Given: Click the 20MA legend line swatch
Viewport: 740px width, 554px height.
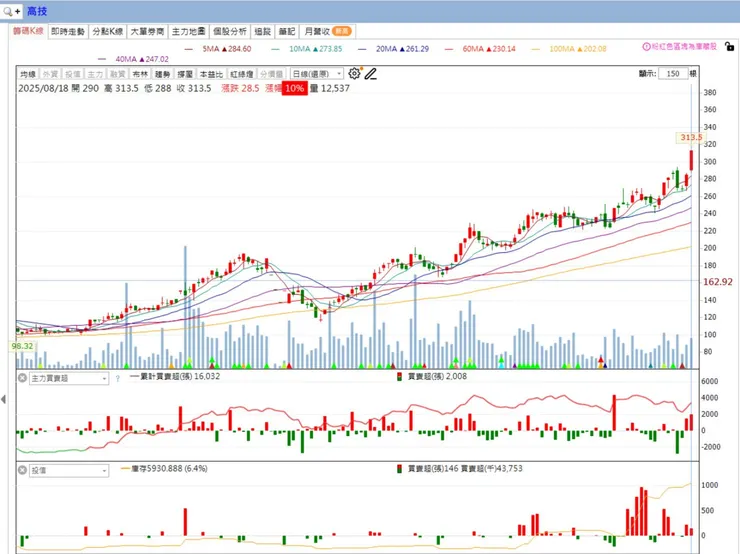Looking at the screenshot, I should [x=362, y=49].
